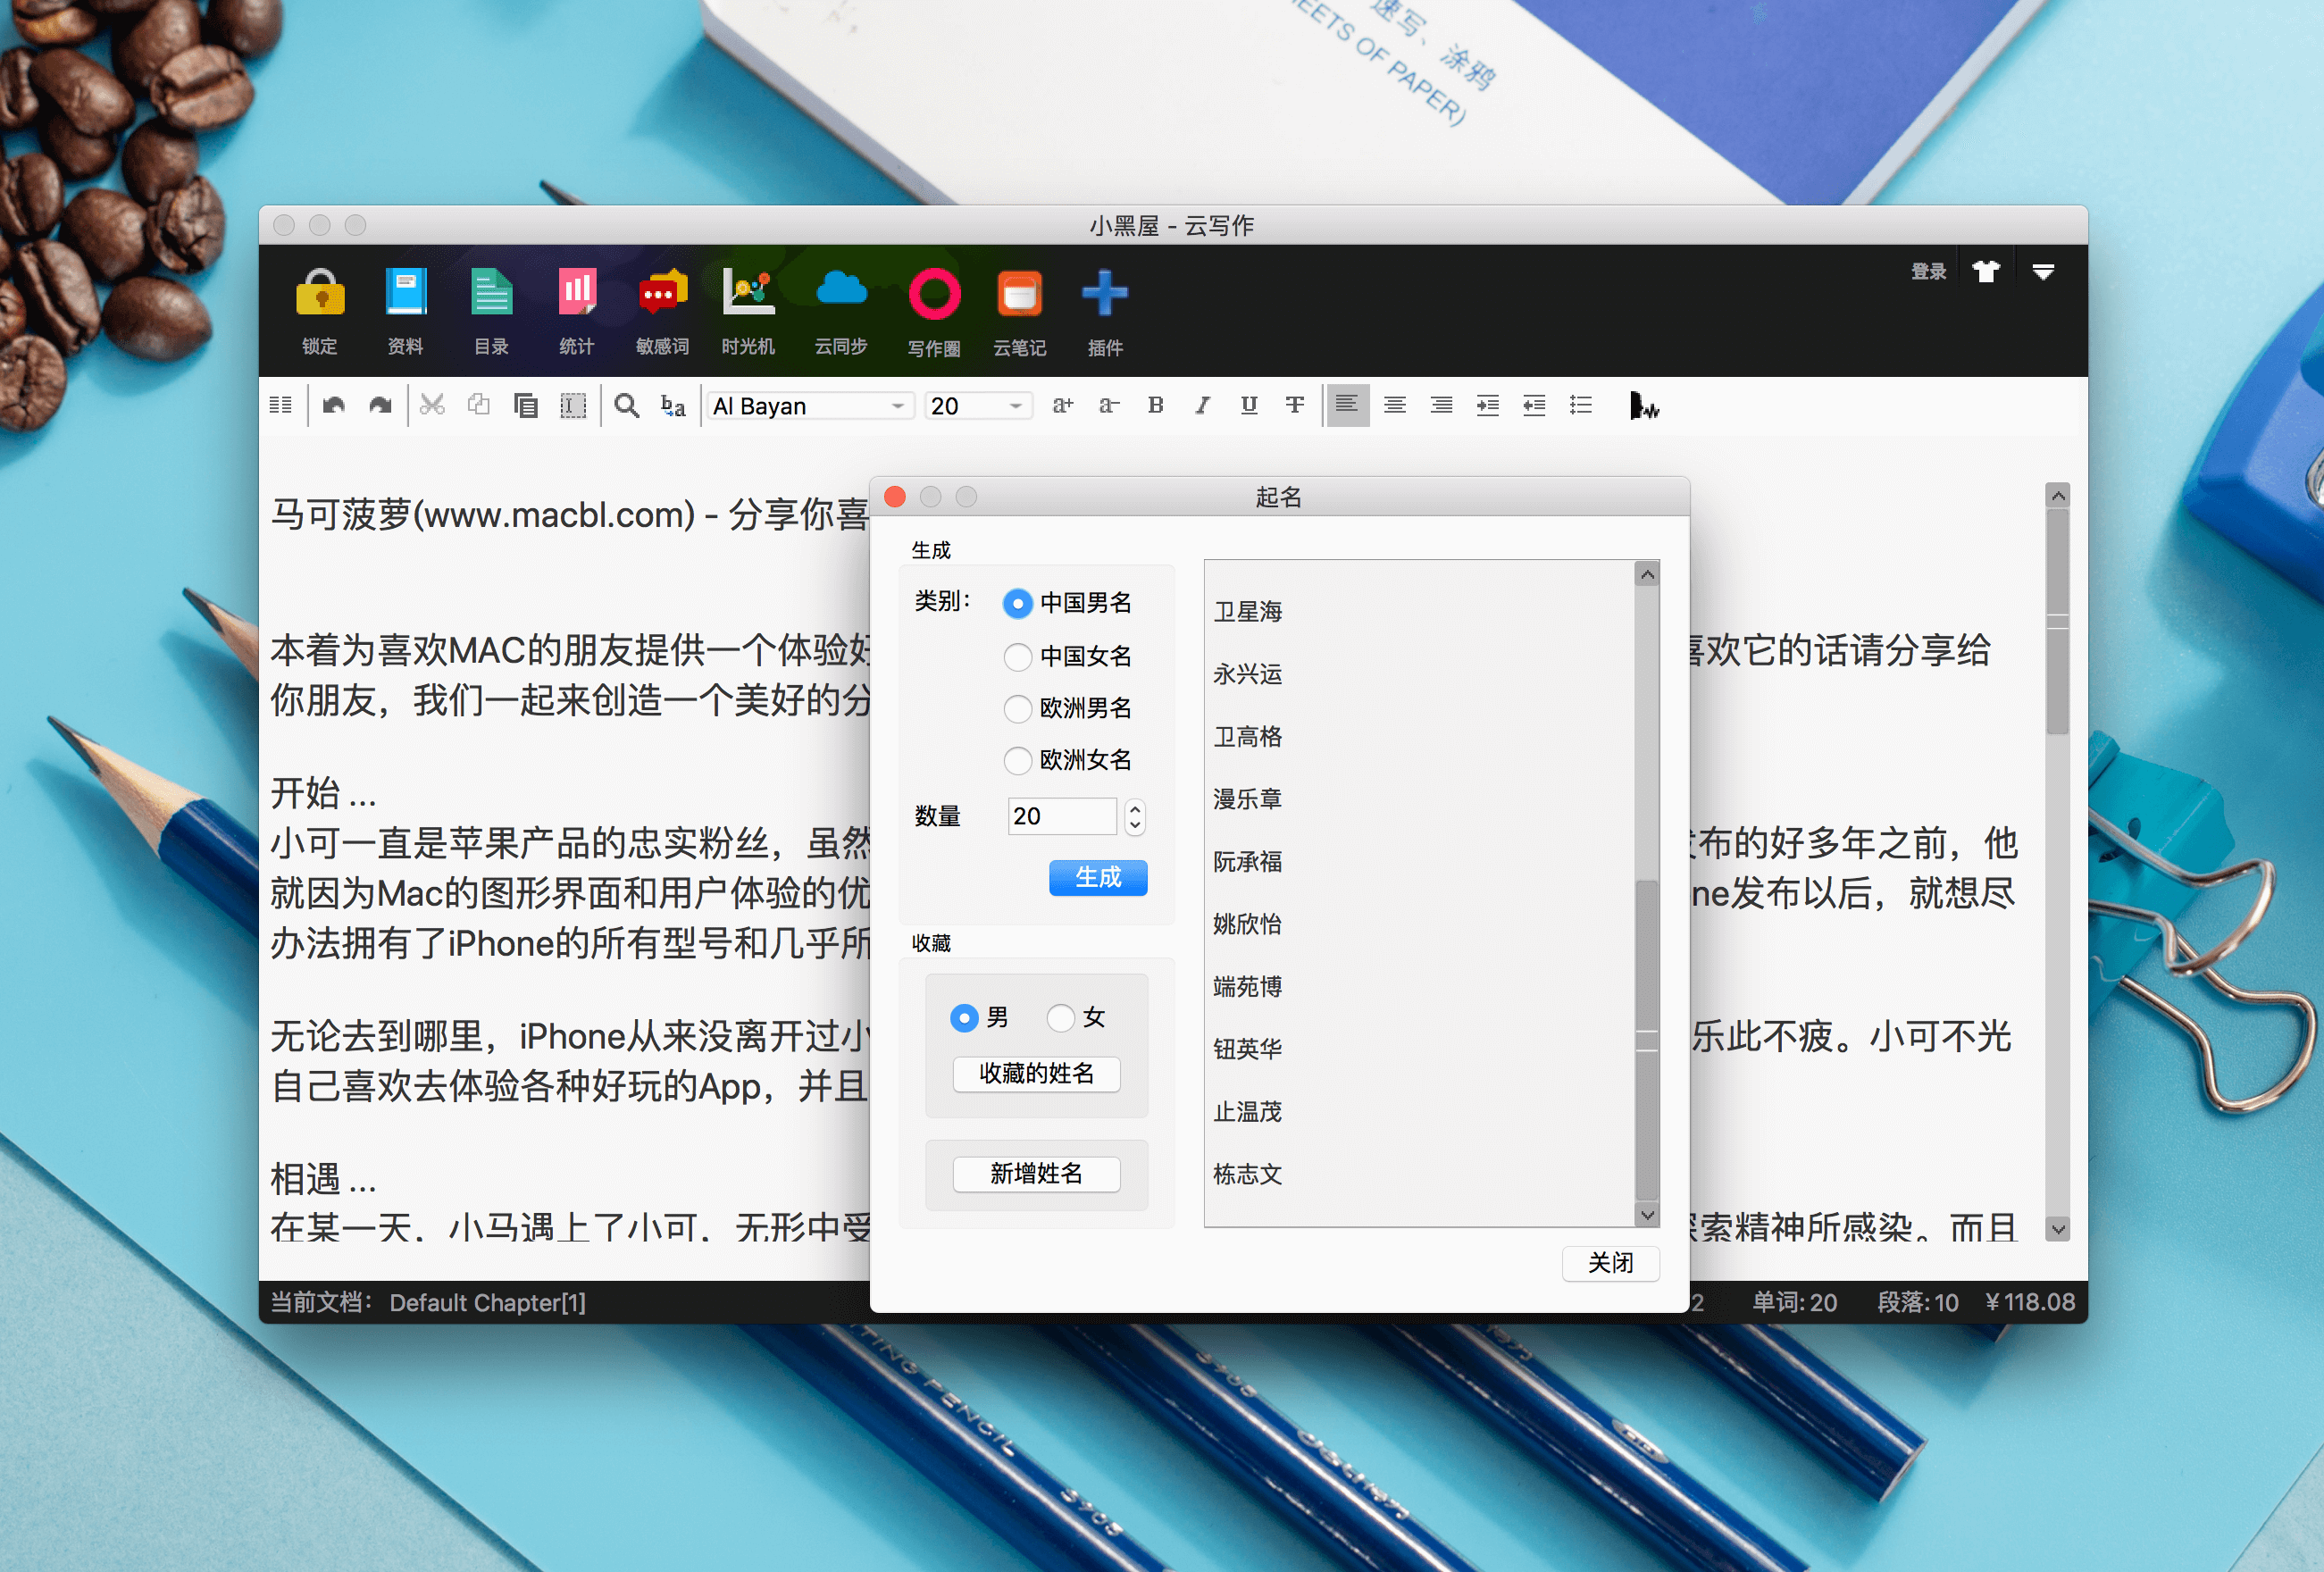Click the 新增姓名 button
This screenshot has width=2324, height=1572.
[1036, 1174]
